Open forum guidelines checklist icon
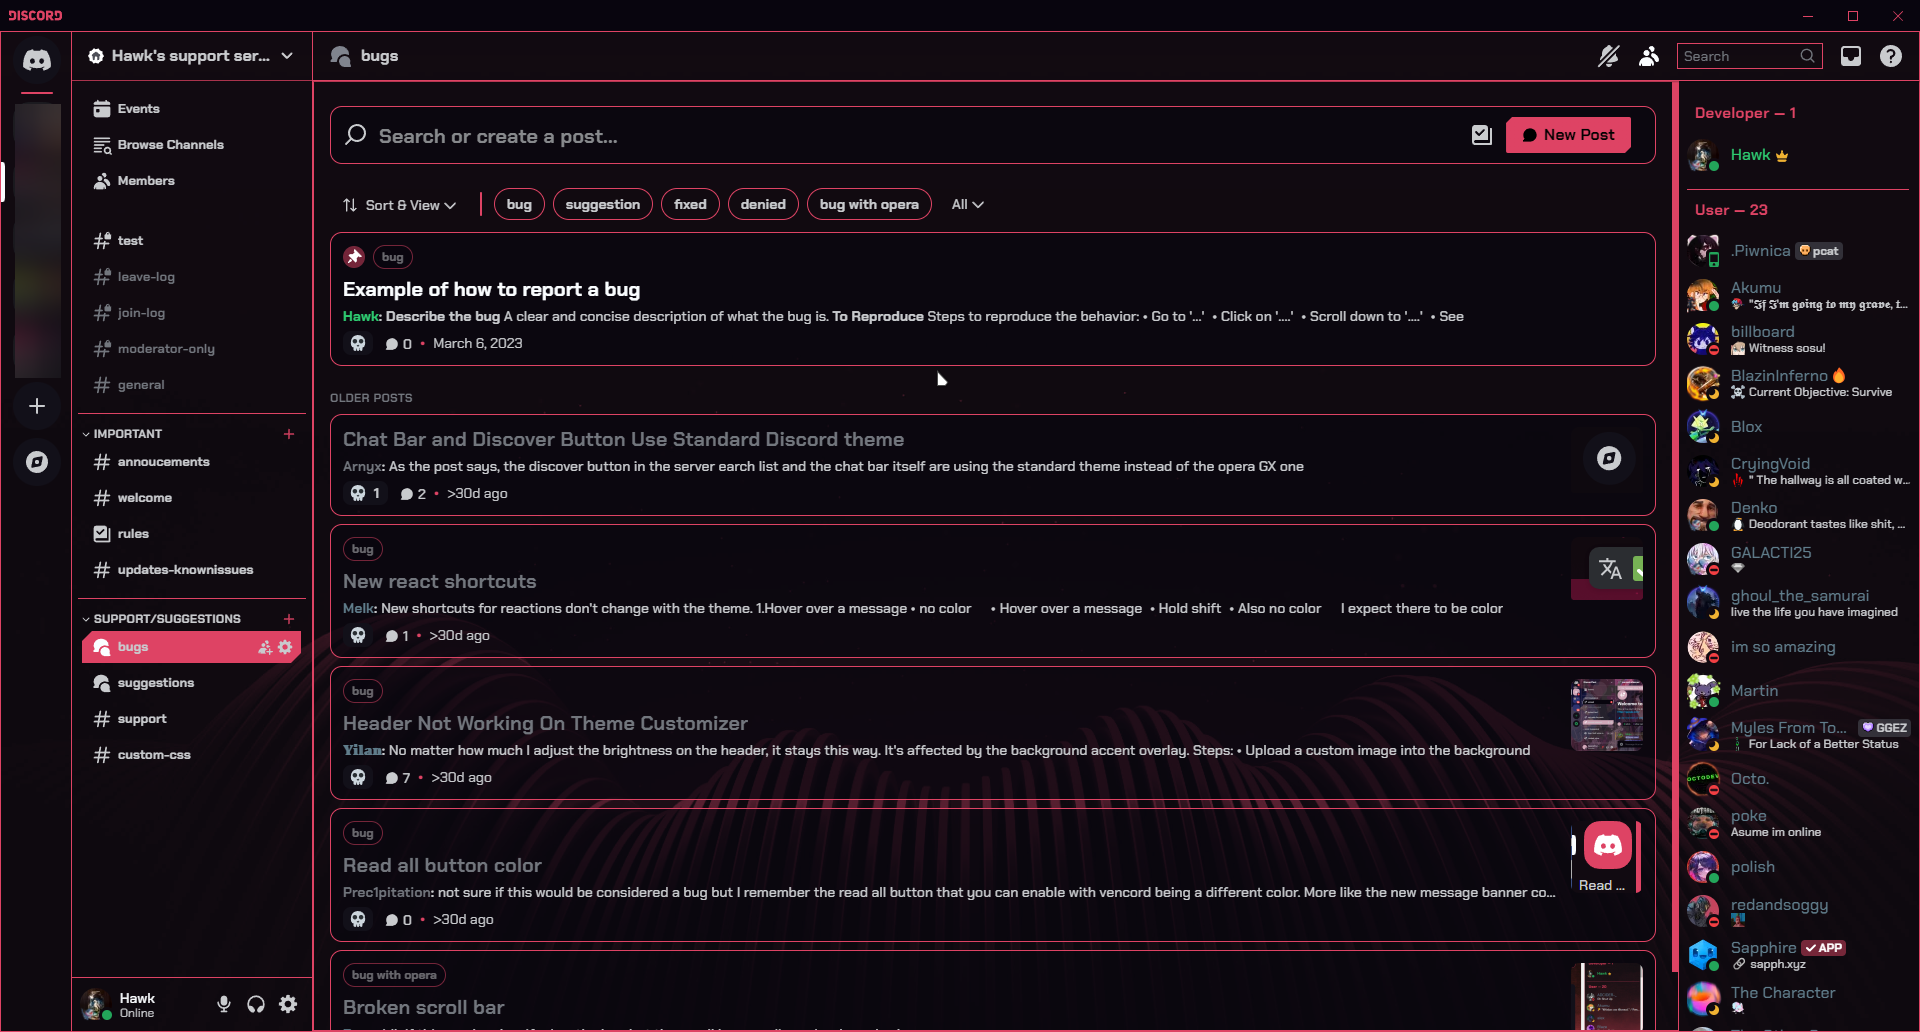Image resolution: width=1920 pixels, height=1032 pixels. 1482,135
